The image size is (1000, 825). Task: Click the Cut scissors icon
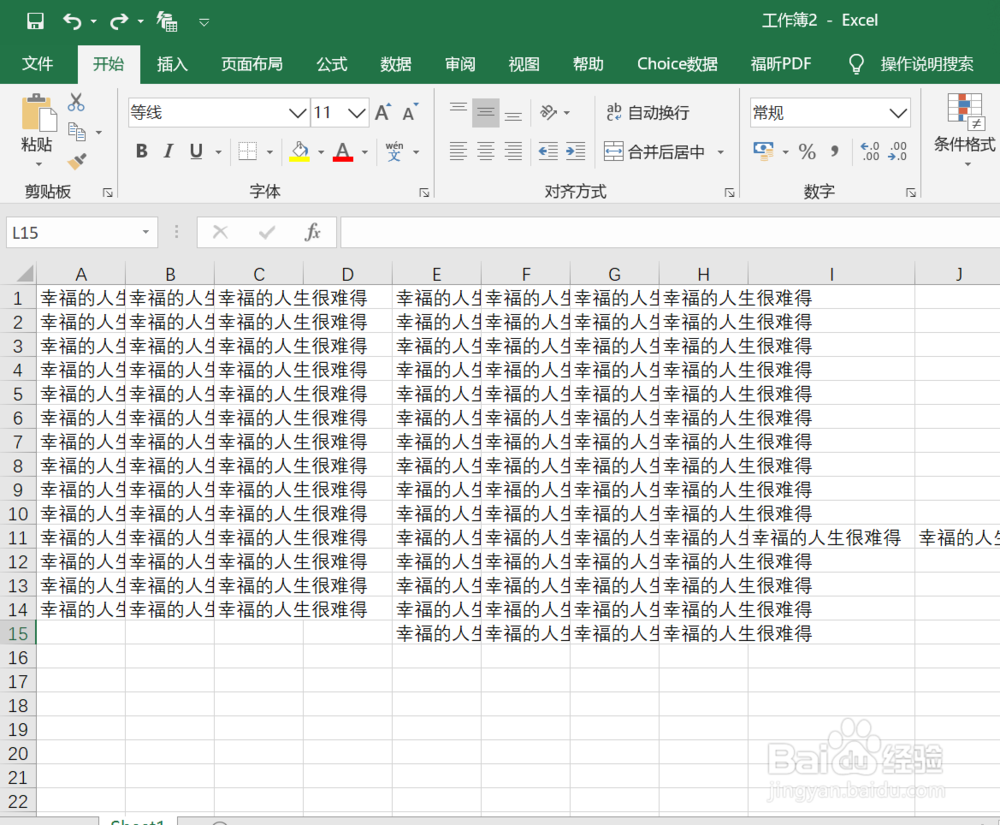tap(76, 102)
